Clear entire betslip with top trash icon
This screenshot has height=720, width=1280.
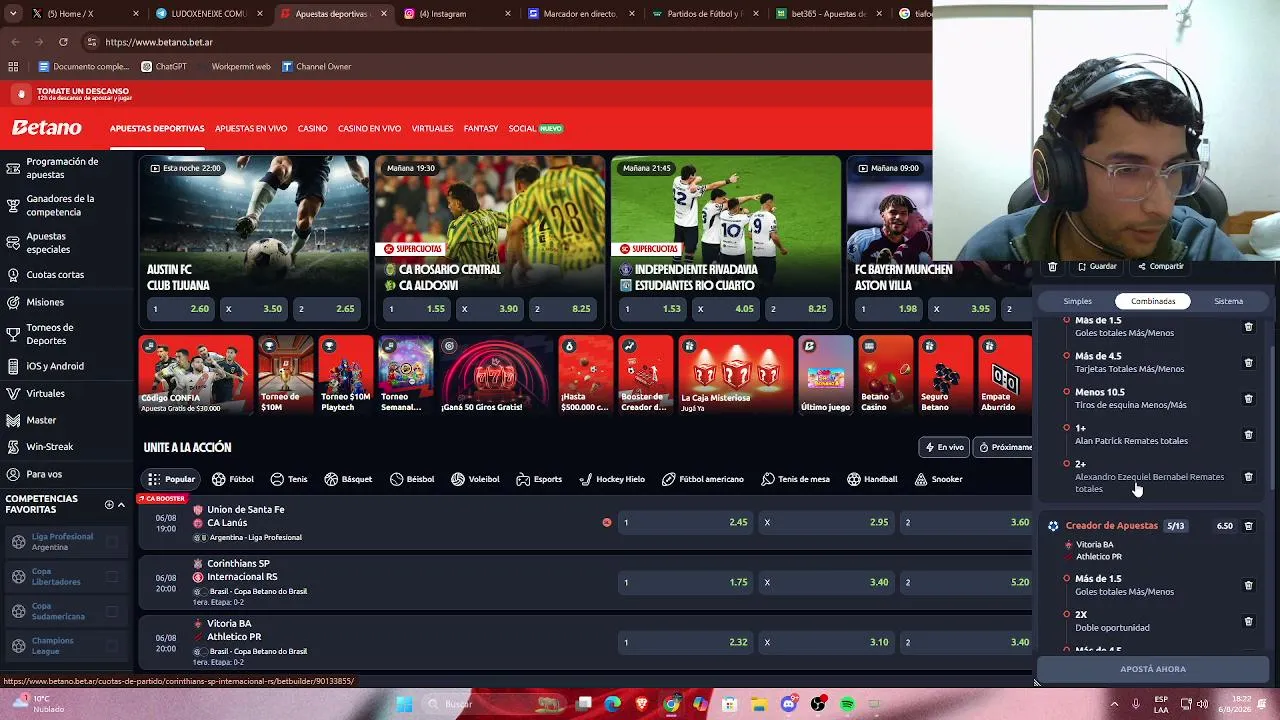click(x=1052, y=267)
